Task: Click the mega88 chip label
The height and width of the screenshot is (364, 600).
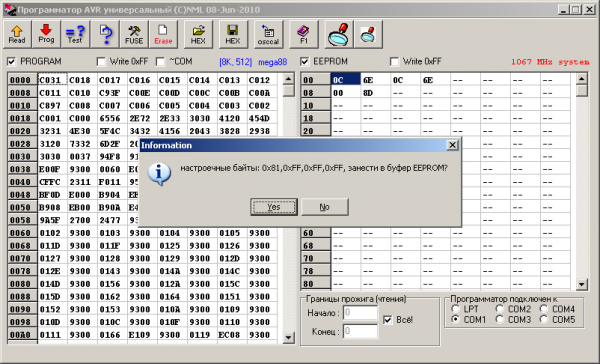Action: pyautogui.click(x=272, y=62)
